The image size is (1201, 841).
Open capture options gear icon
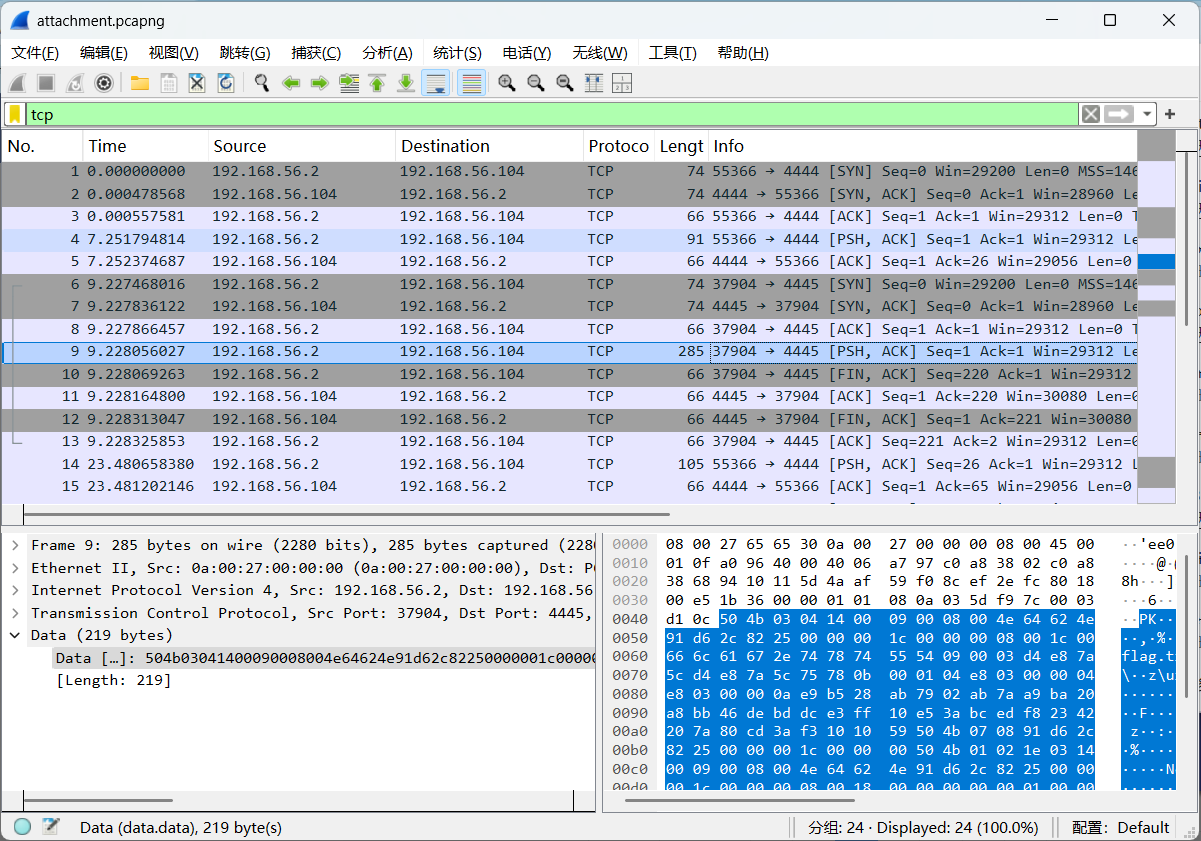104,83
